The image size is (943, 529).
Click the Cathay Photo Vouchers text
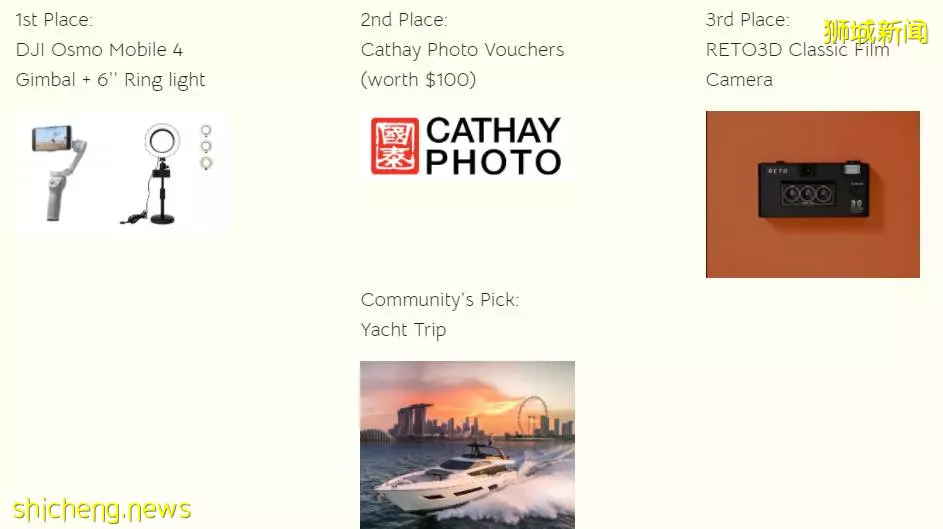[462, 50]
